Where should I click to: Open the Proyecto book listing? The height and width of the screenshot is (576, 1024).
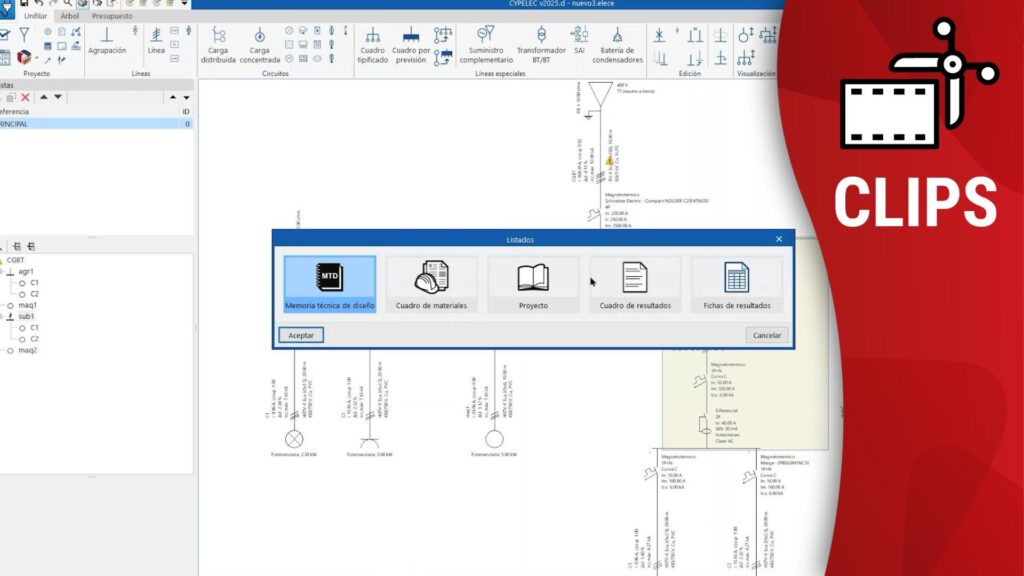click(533, 284)
